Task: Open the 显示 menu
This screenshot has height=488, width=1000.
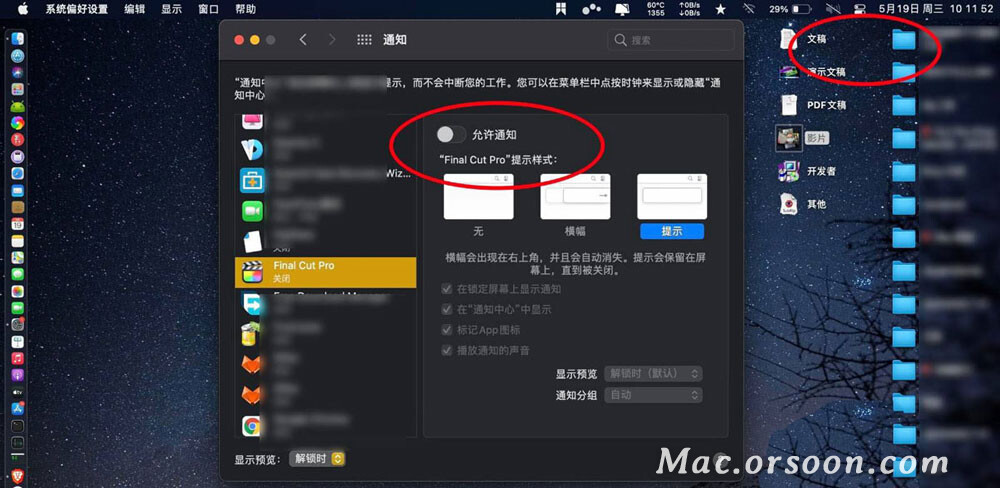Action: (x=172, y=10)
